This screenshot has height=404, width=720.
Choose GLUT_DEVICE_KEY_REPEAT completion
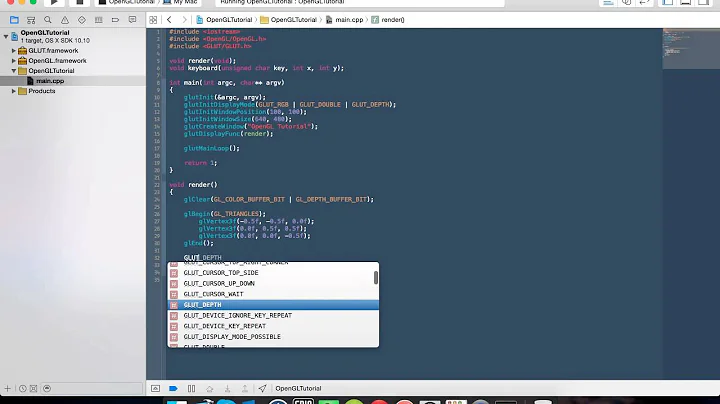273,326
